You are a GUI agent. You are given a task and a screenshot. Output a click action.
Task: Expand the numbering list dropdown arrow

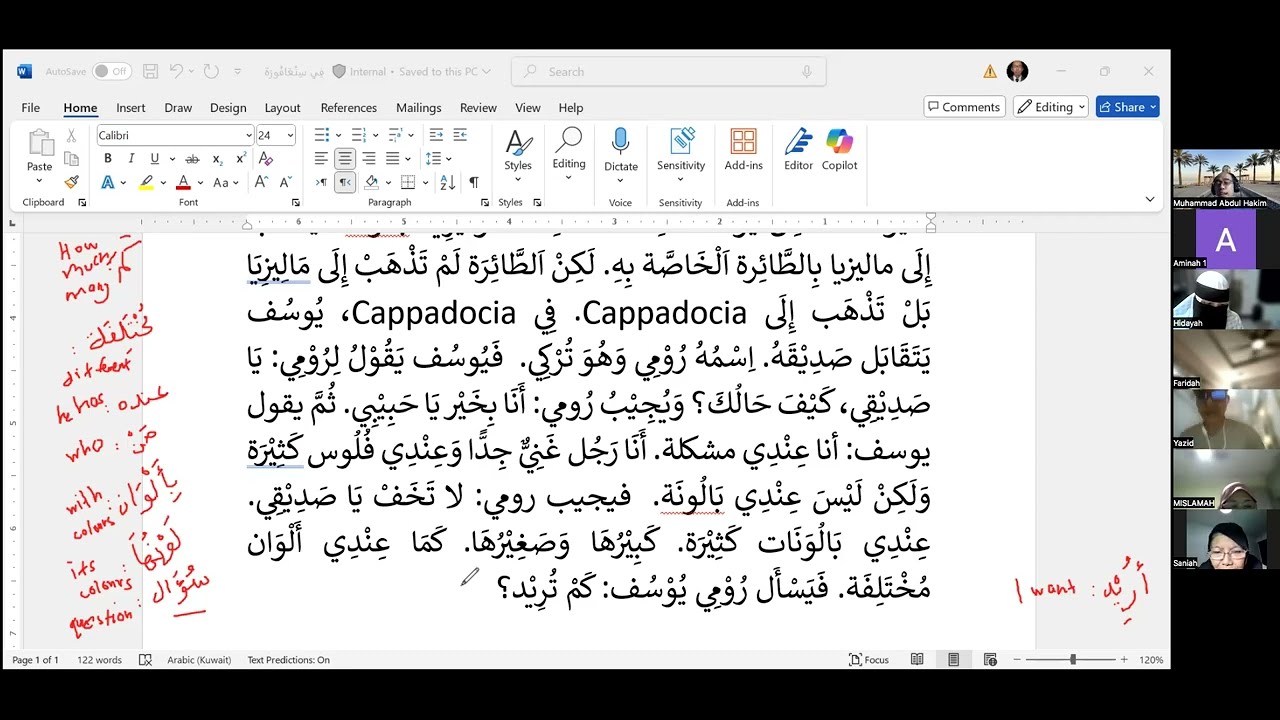click(x=376, y=135)
